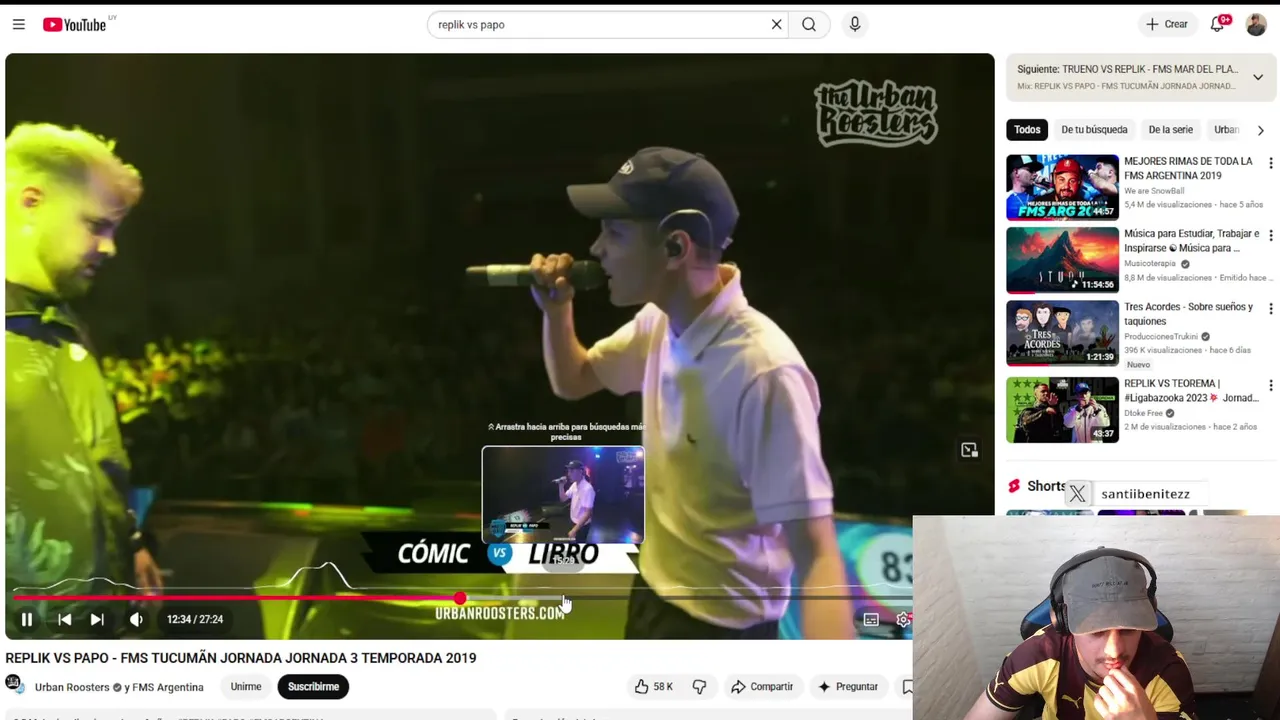Join the channel with Unirme
The image size is (1280, 720).
point(246,687)
